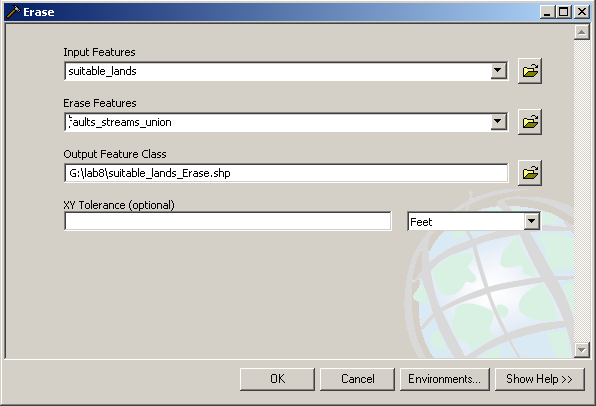Open folder browser for Input Features
Viewport: 596px width, 406px height.
coord(530,71)
